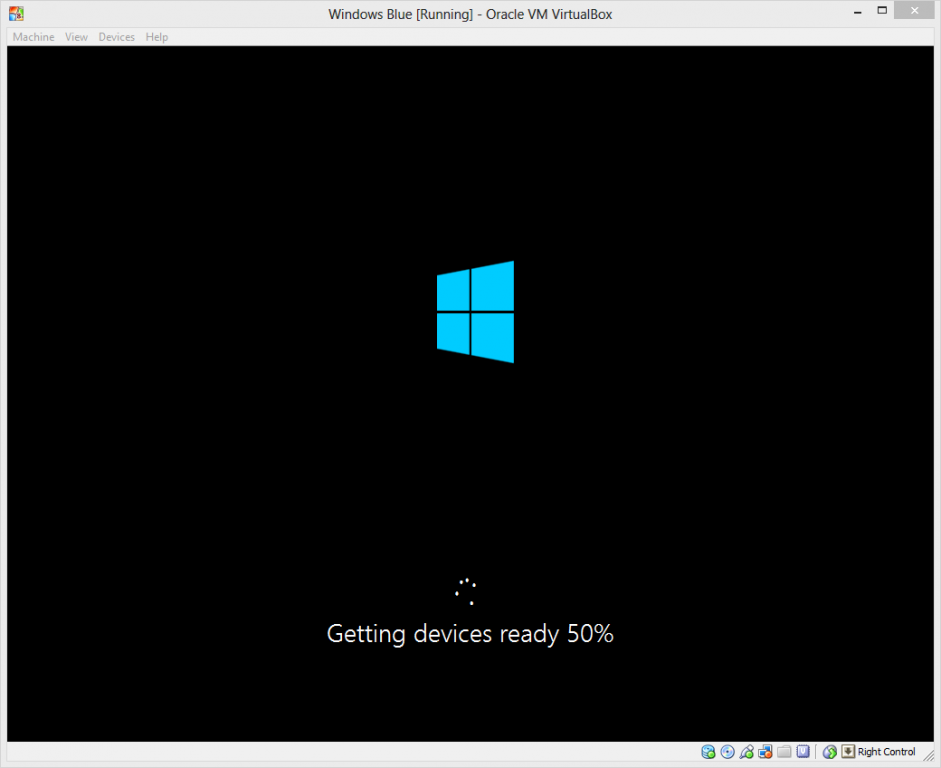The image size is (941, 768).
Task: Click the shared folders status icon
Action: tap(784, 752)
